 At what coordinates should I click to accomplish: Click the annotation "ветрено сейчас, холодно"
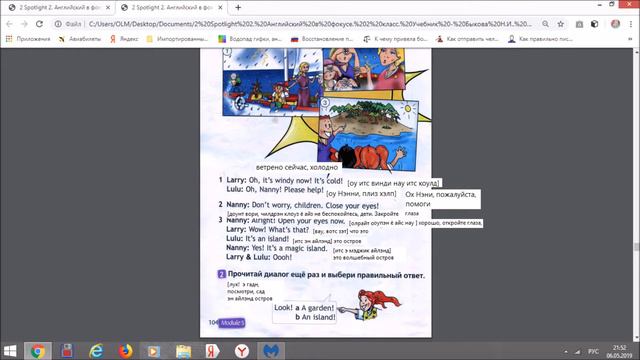point(297,167)
